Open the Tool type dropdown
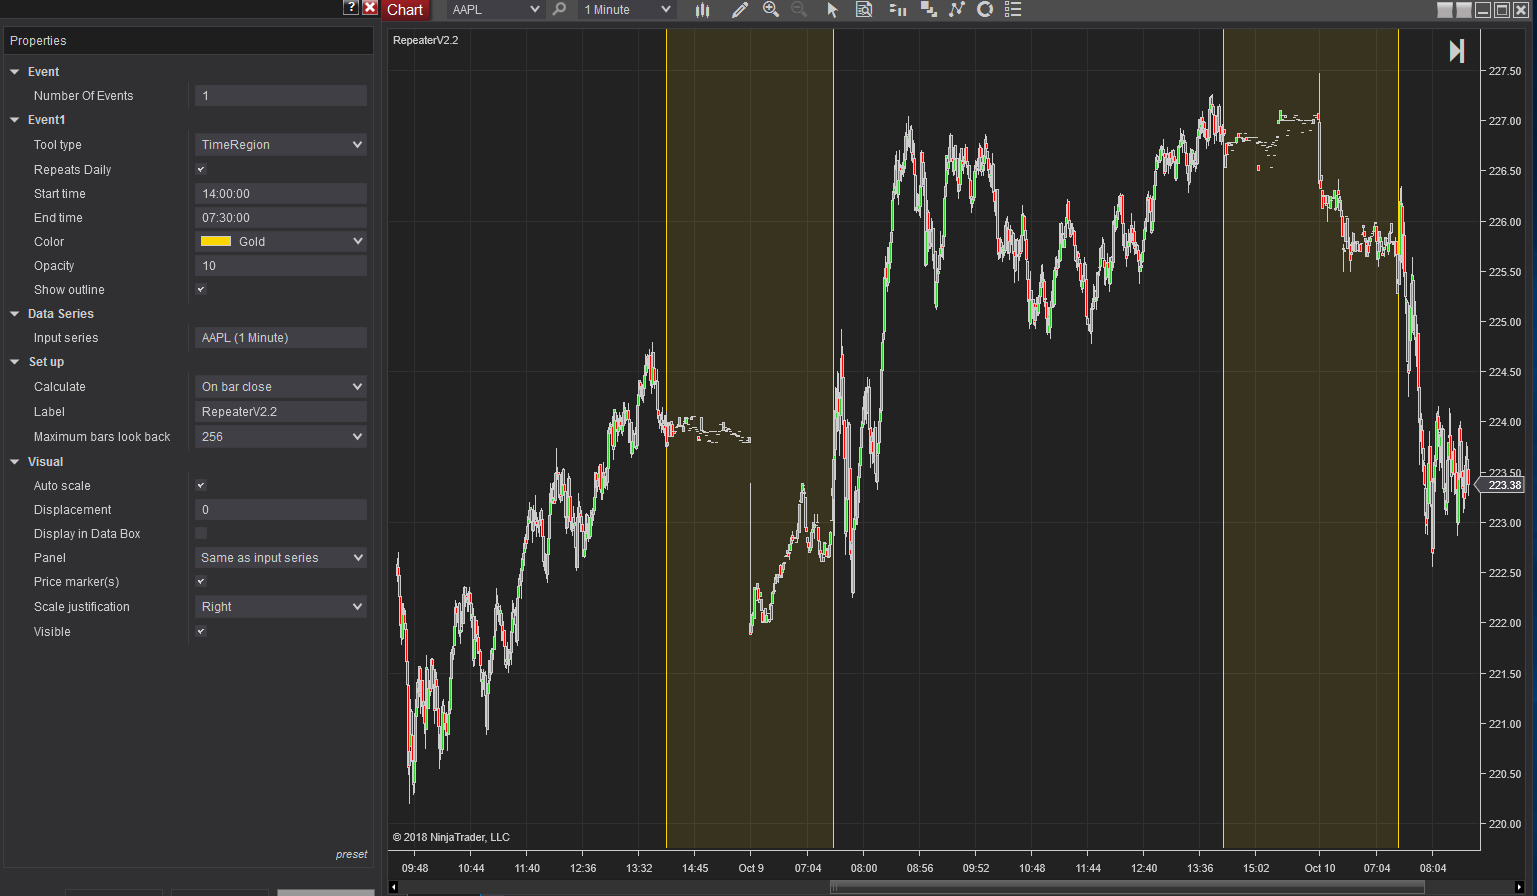This screenshot has height=896, width=1537. [x=281, y=145]
